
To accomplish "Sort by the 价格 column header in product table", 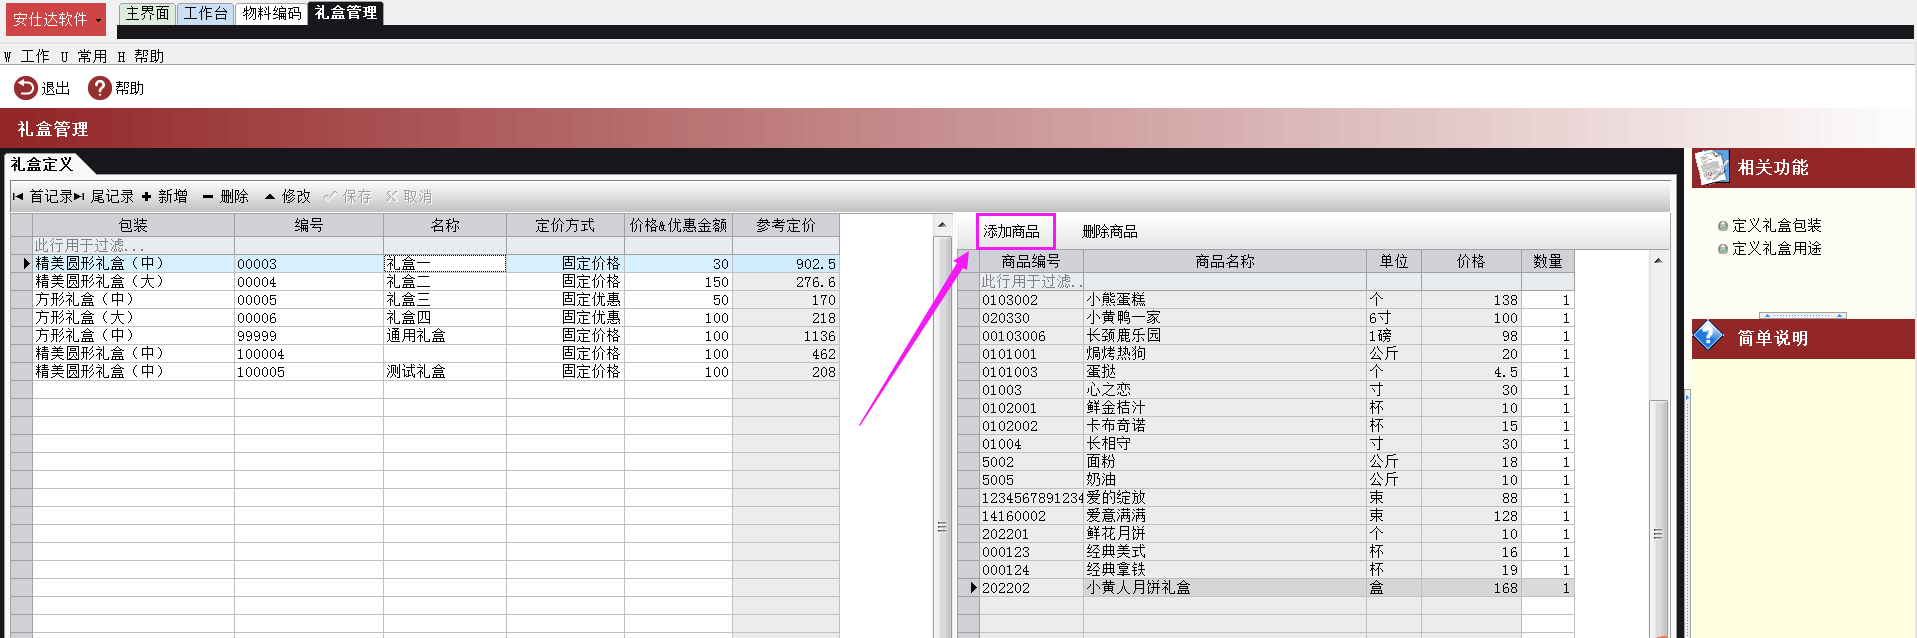I will pyautogui.click(x=1471, y=261).
